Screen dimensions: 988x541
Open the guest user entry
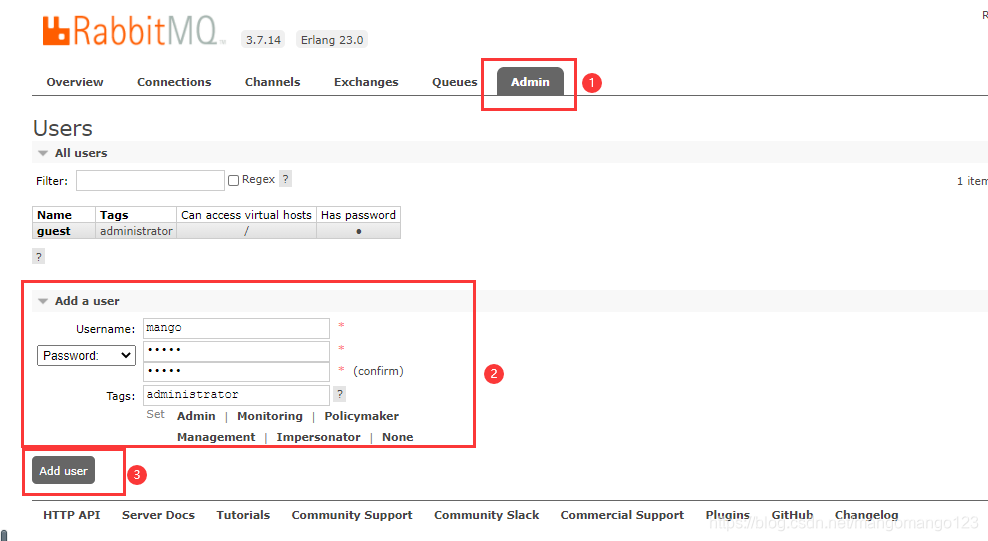pyautogui.click(x=54, y=231)
